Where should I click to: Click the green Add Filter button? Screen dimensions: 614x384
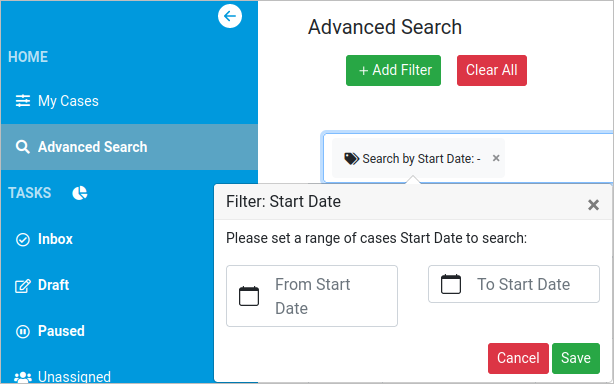(x=393, y=70)
